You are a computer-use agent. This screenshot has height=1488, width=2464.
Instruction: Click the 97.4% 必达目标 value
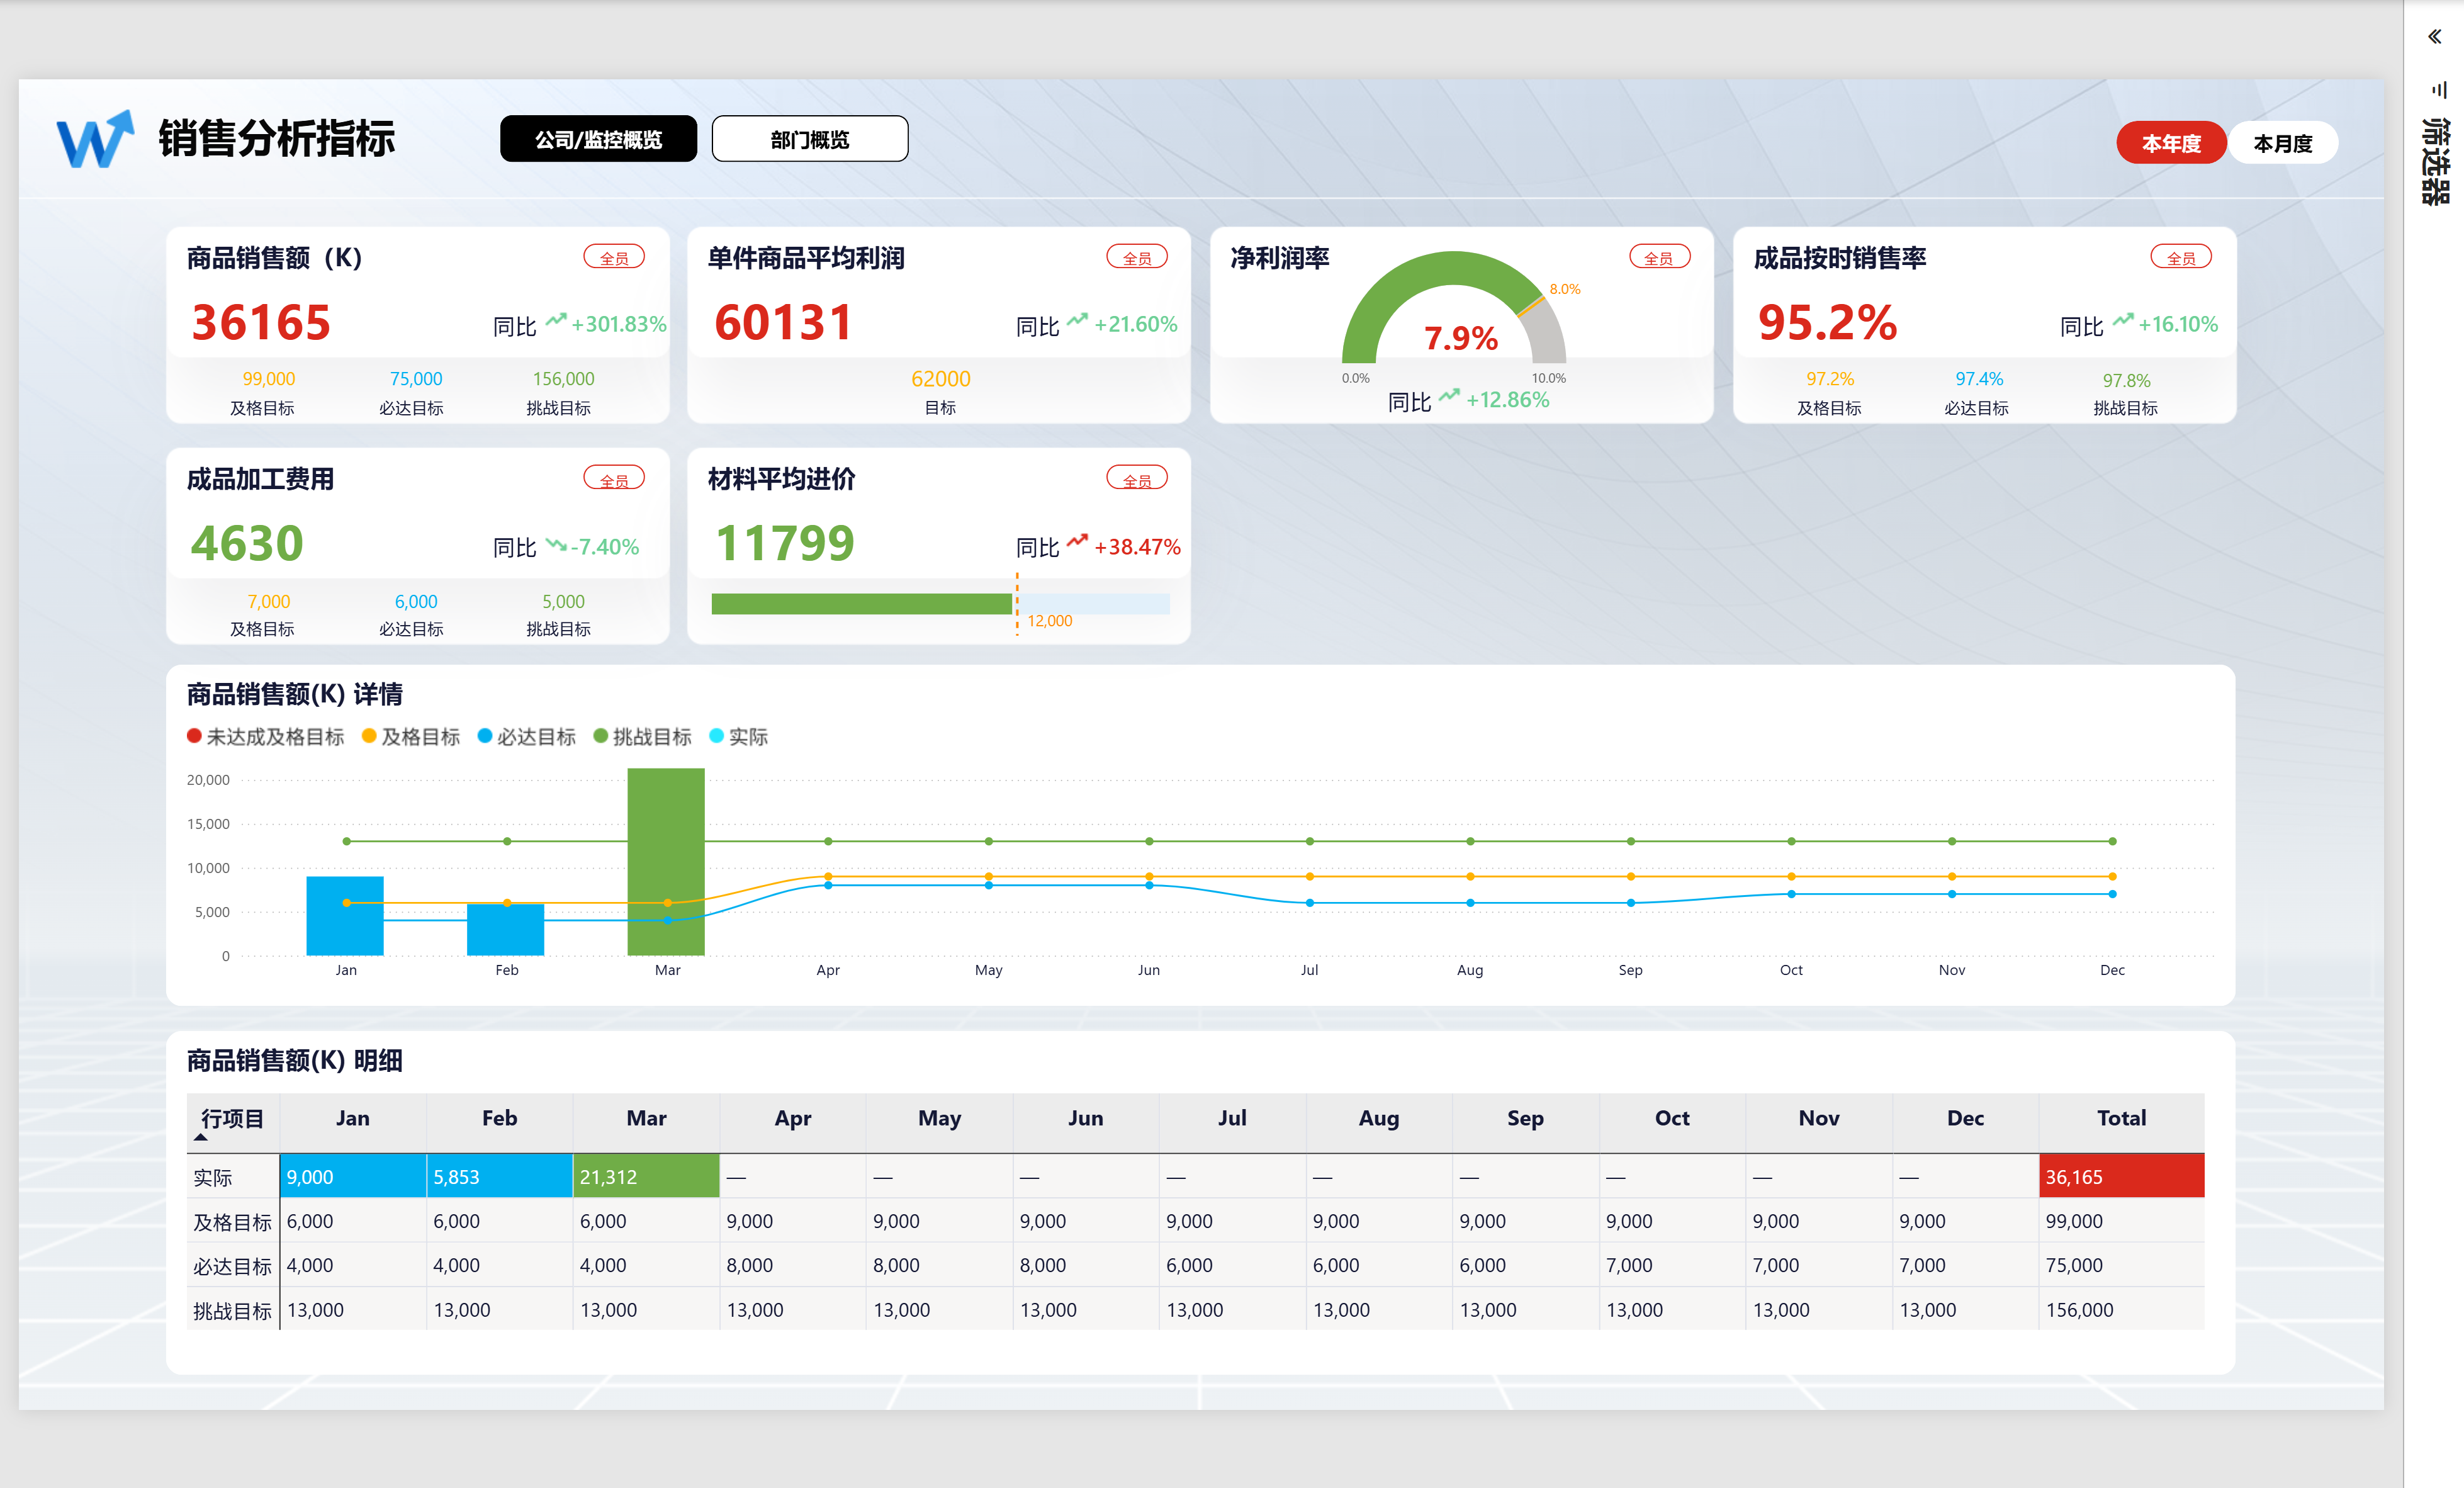click(1979, 379)
